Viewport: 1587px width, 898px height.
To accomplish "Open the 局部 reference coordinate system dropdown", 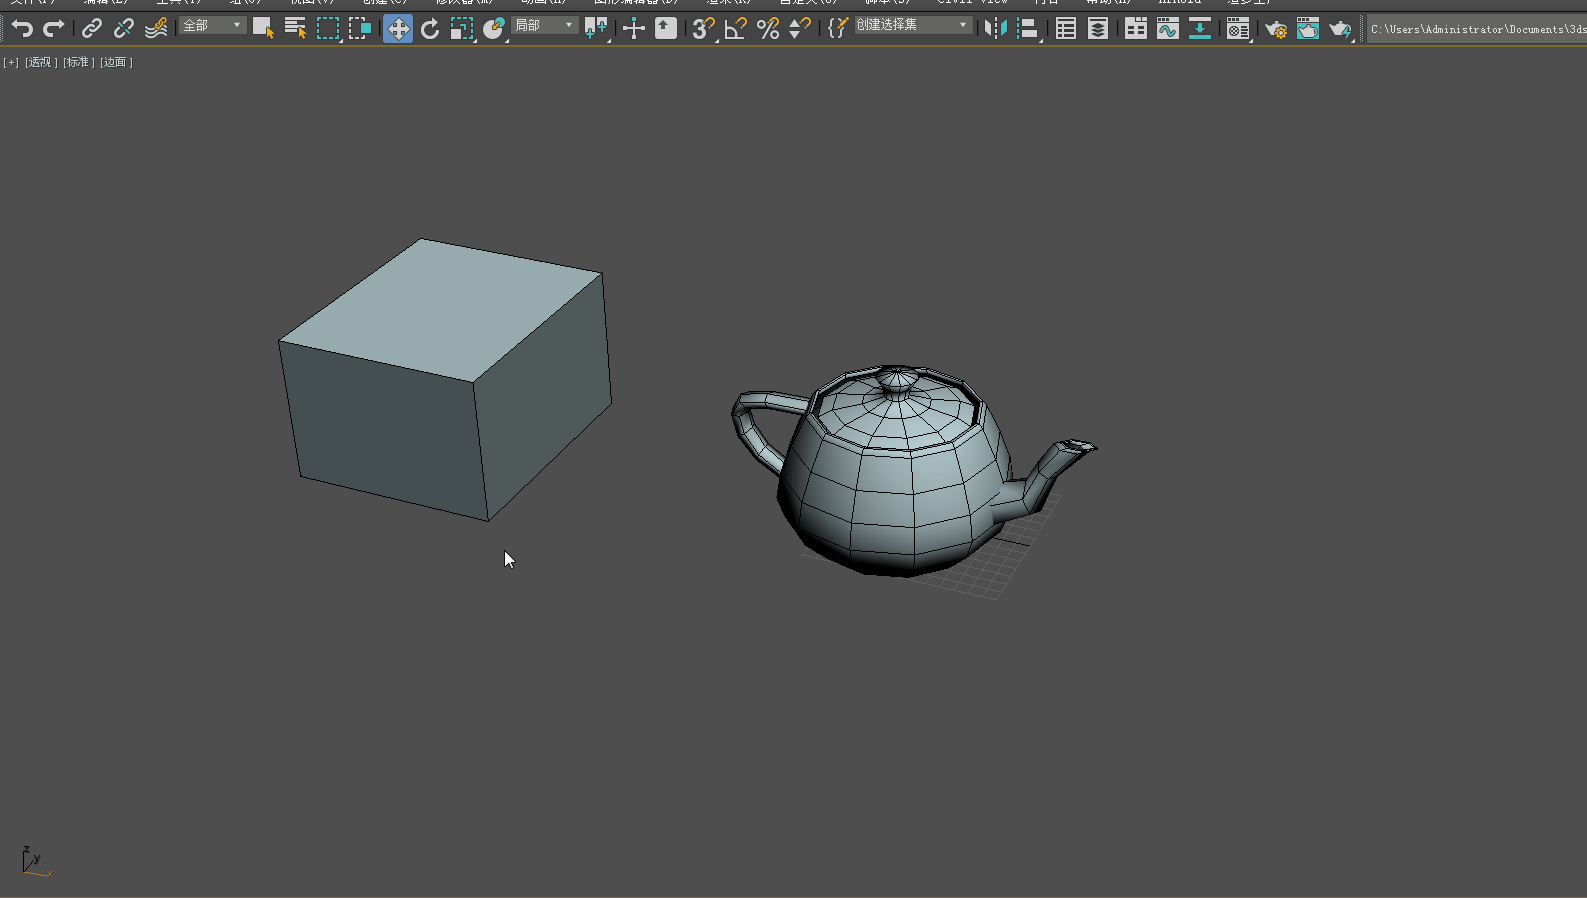I will (545, 25).
